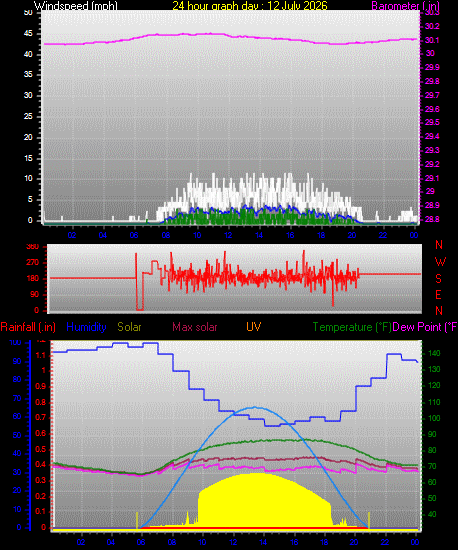Click the Dew Point legend label
Viewport: 458px width, 550px height.
pyautogui.click(x=425, y=327)
